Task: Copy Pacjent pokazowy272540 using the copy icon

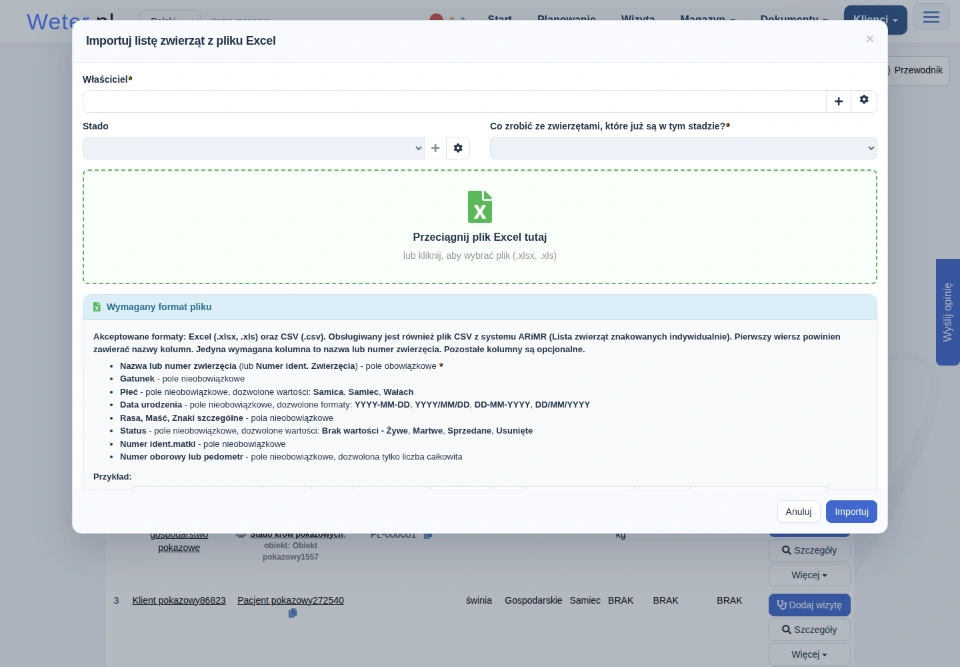Action: (x=293, y=613)
